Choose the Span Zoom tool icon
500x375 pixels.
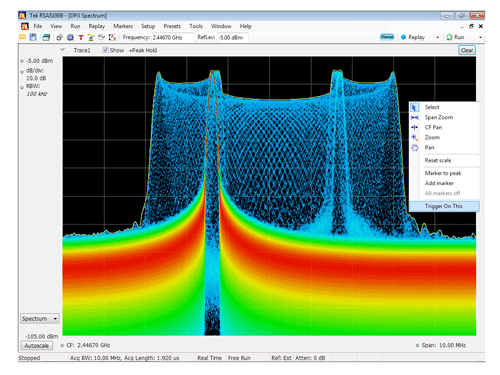[415, 117]
